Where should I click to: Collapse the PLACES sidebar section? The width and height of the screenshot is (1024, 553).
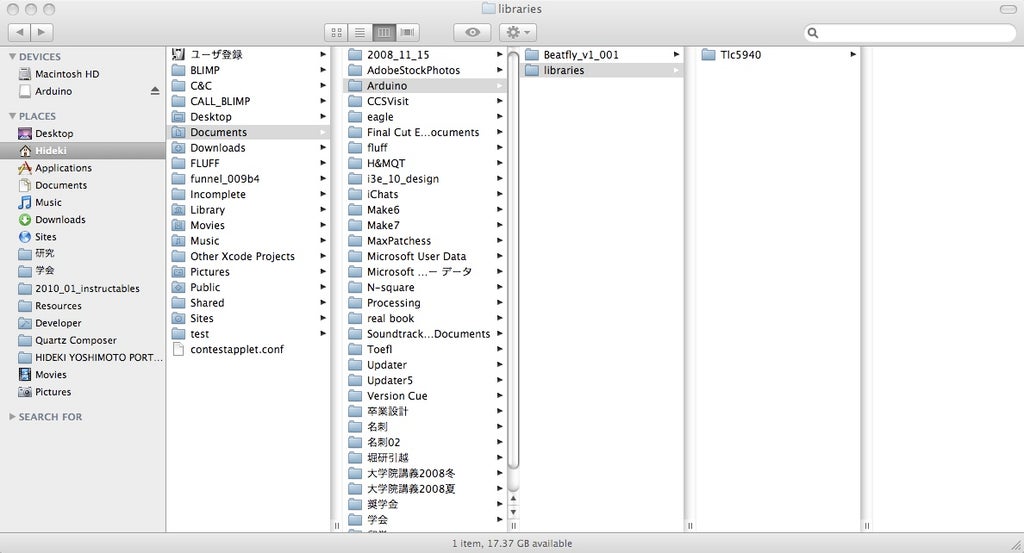pyautogui.click(x=12, y=116)
